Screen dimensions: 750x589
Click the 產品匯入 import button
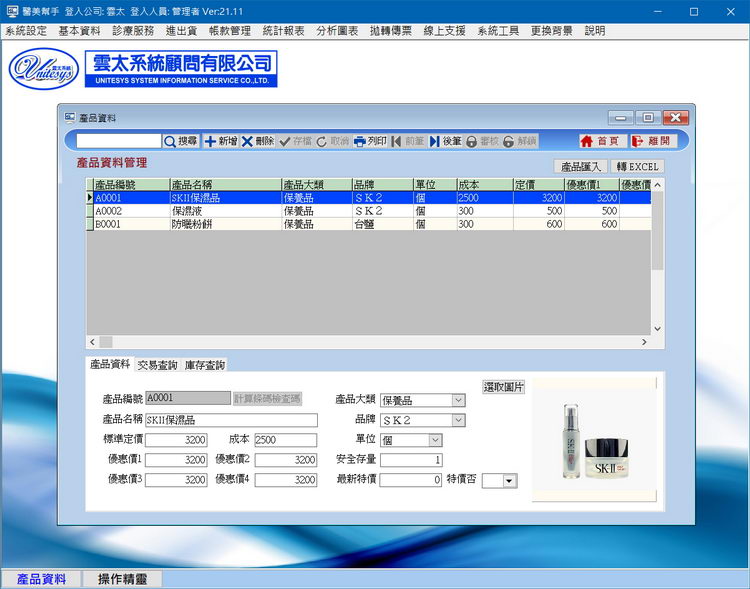[580, 166]
